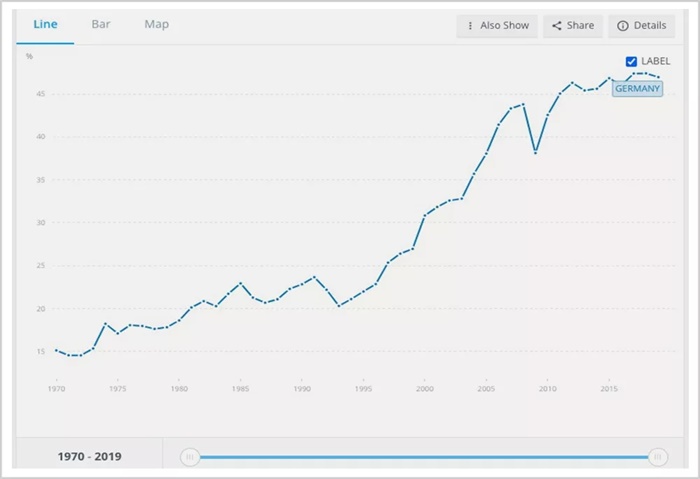Click the GERMANY series label tag

coord(637,88)
